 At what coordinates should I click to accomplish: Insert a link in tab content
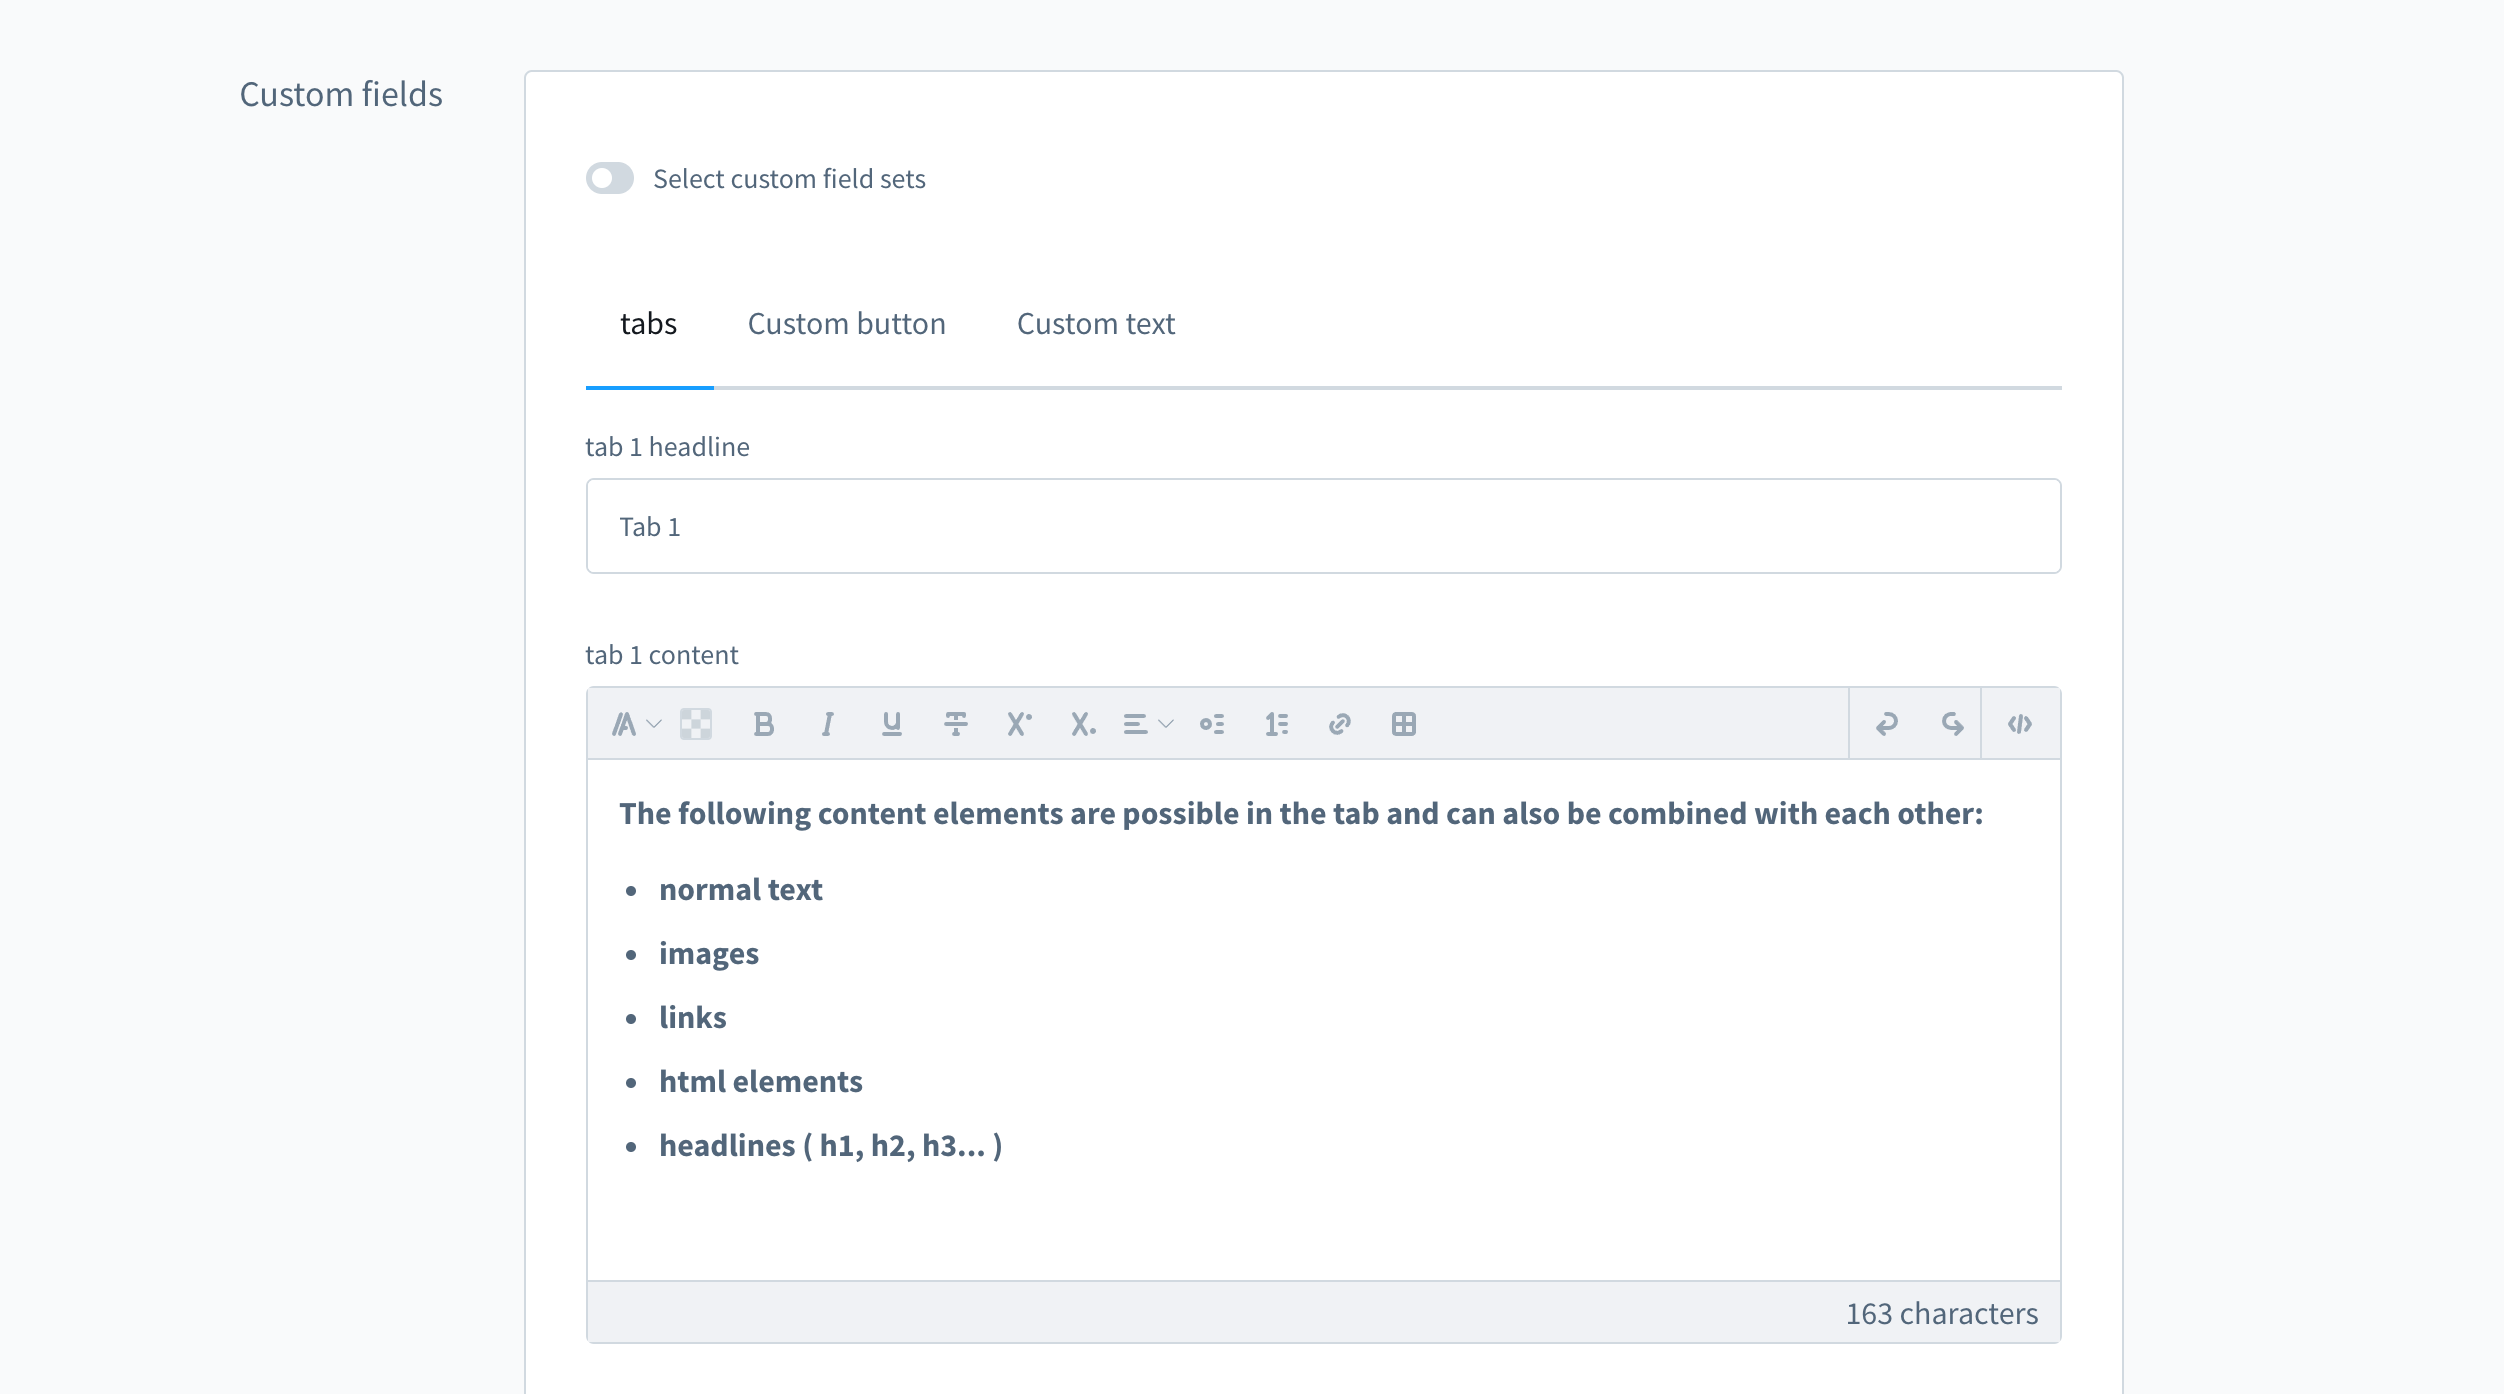pos(1340,724)
